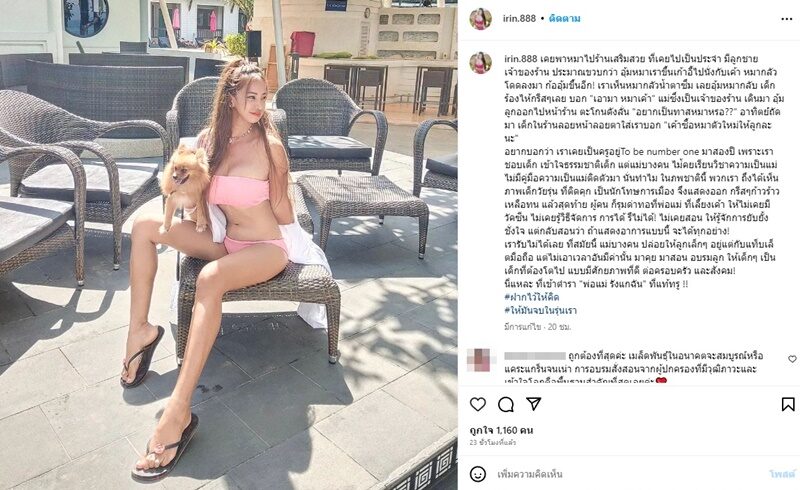Open the emoji picker smiley icon
This screenshot has height=490, width=800.
click(478, 474)
